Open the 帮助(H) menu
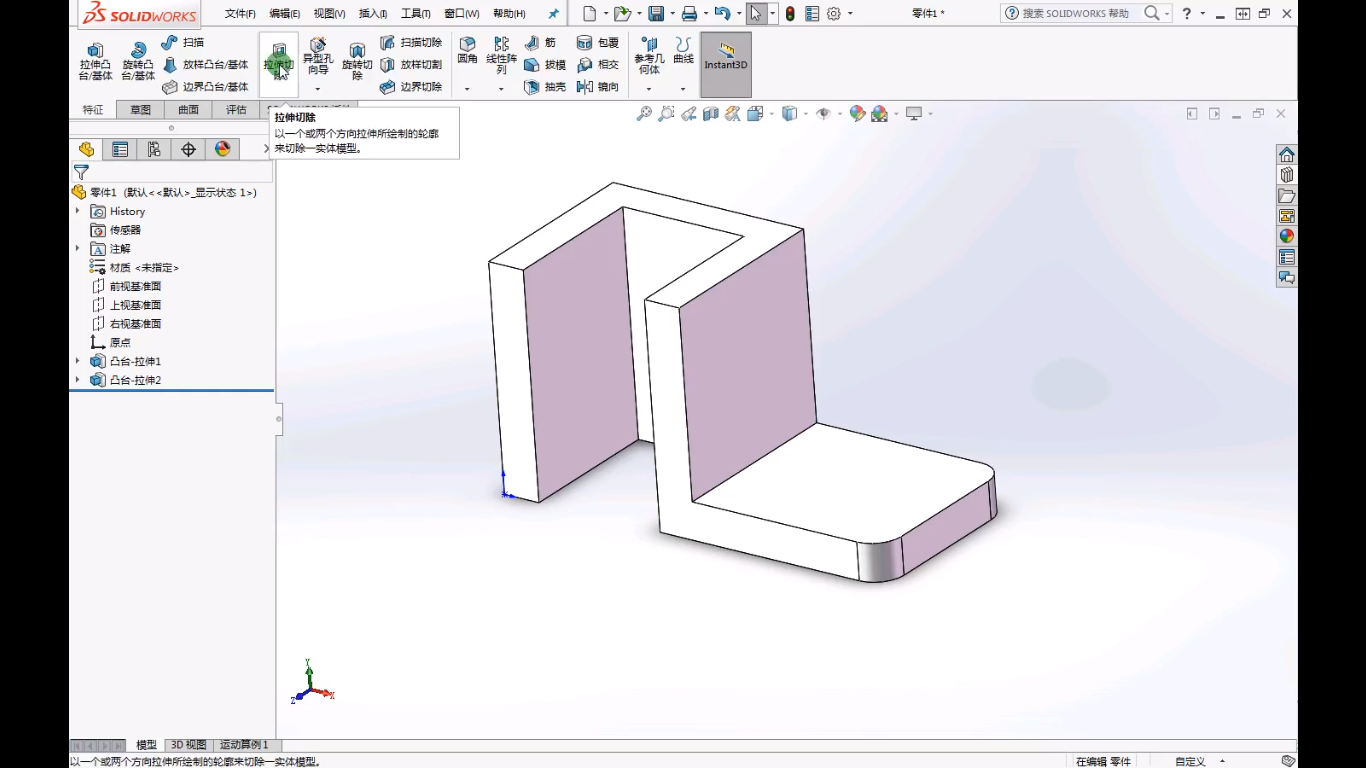The image size is (1366, 768). pyautogui.click(x=509, y=14)
